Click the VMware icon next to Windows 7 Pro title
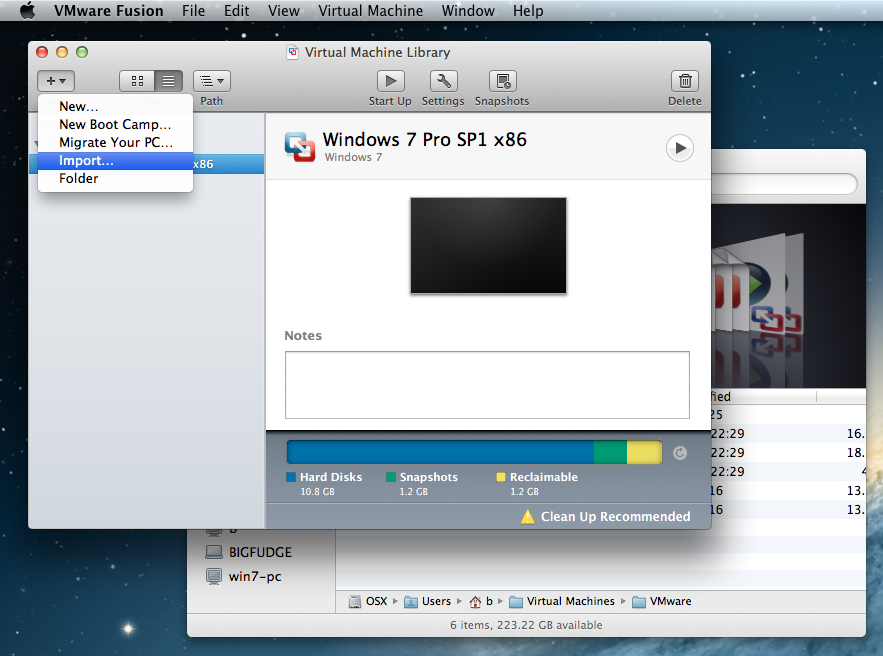The image size is (883, 656). pyautogui.click(x=300, y=147)
